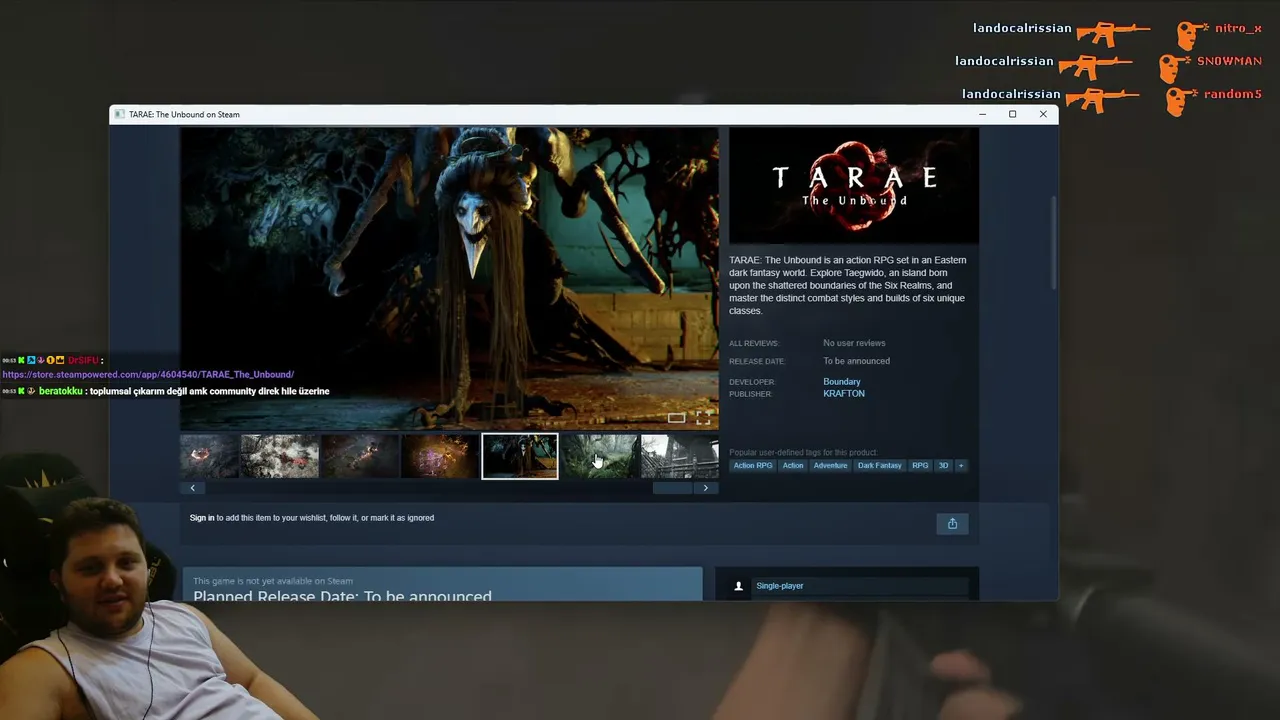The width and height of the screenshot is (1280, 720).
Task: Go to previous screenshots with the left arrow
Action: click(x=192, y=488)
